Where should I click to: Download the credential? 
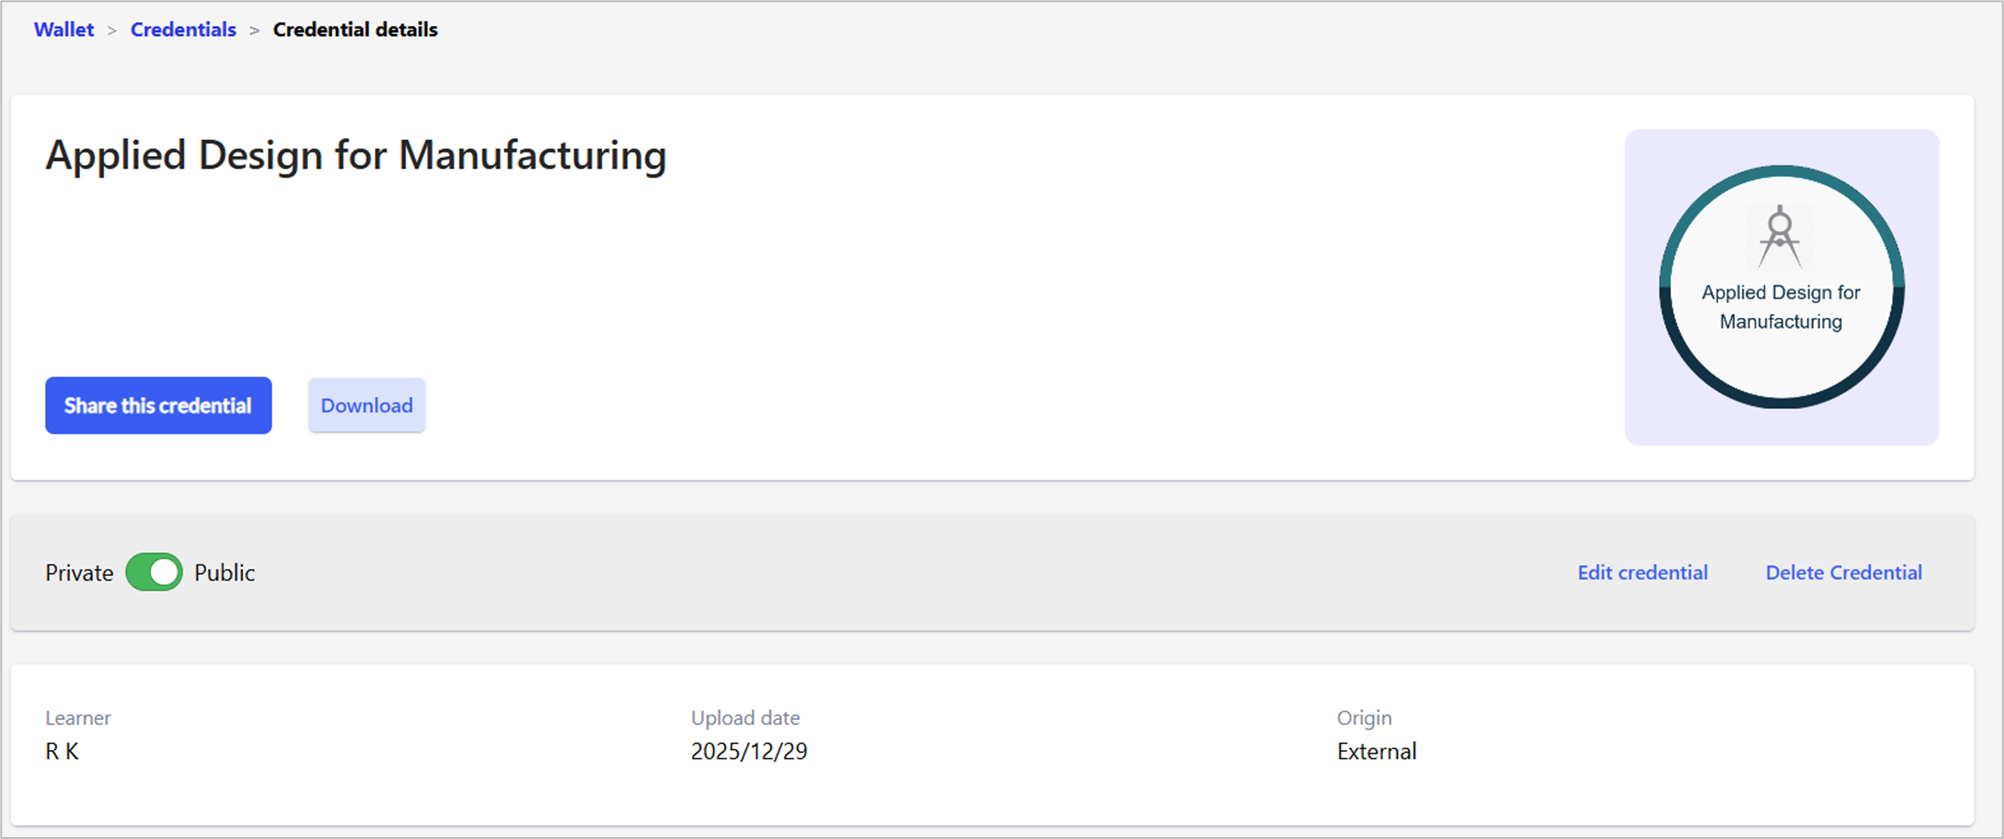(x=366, y=405)
